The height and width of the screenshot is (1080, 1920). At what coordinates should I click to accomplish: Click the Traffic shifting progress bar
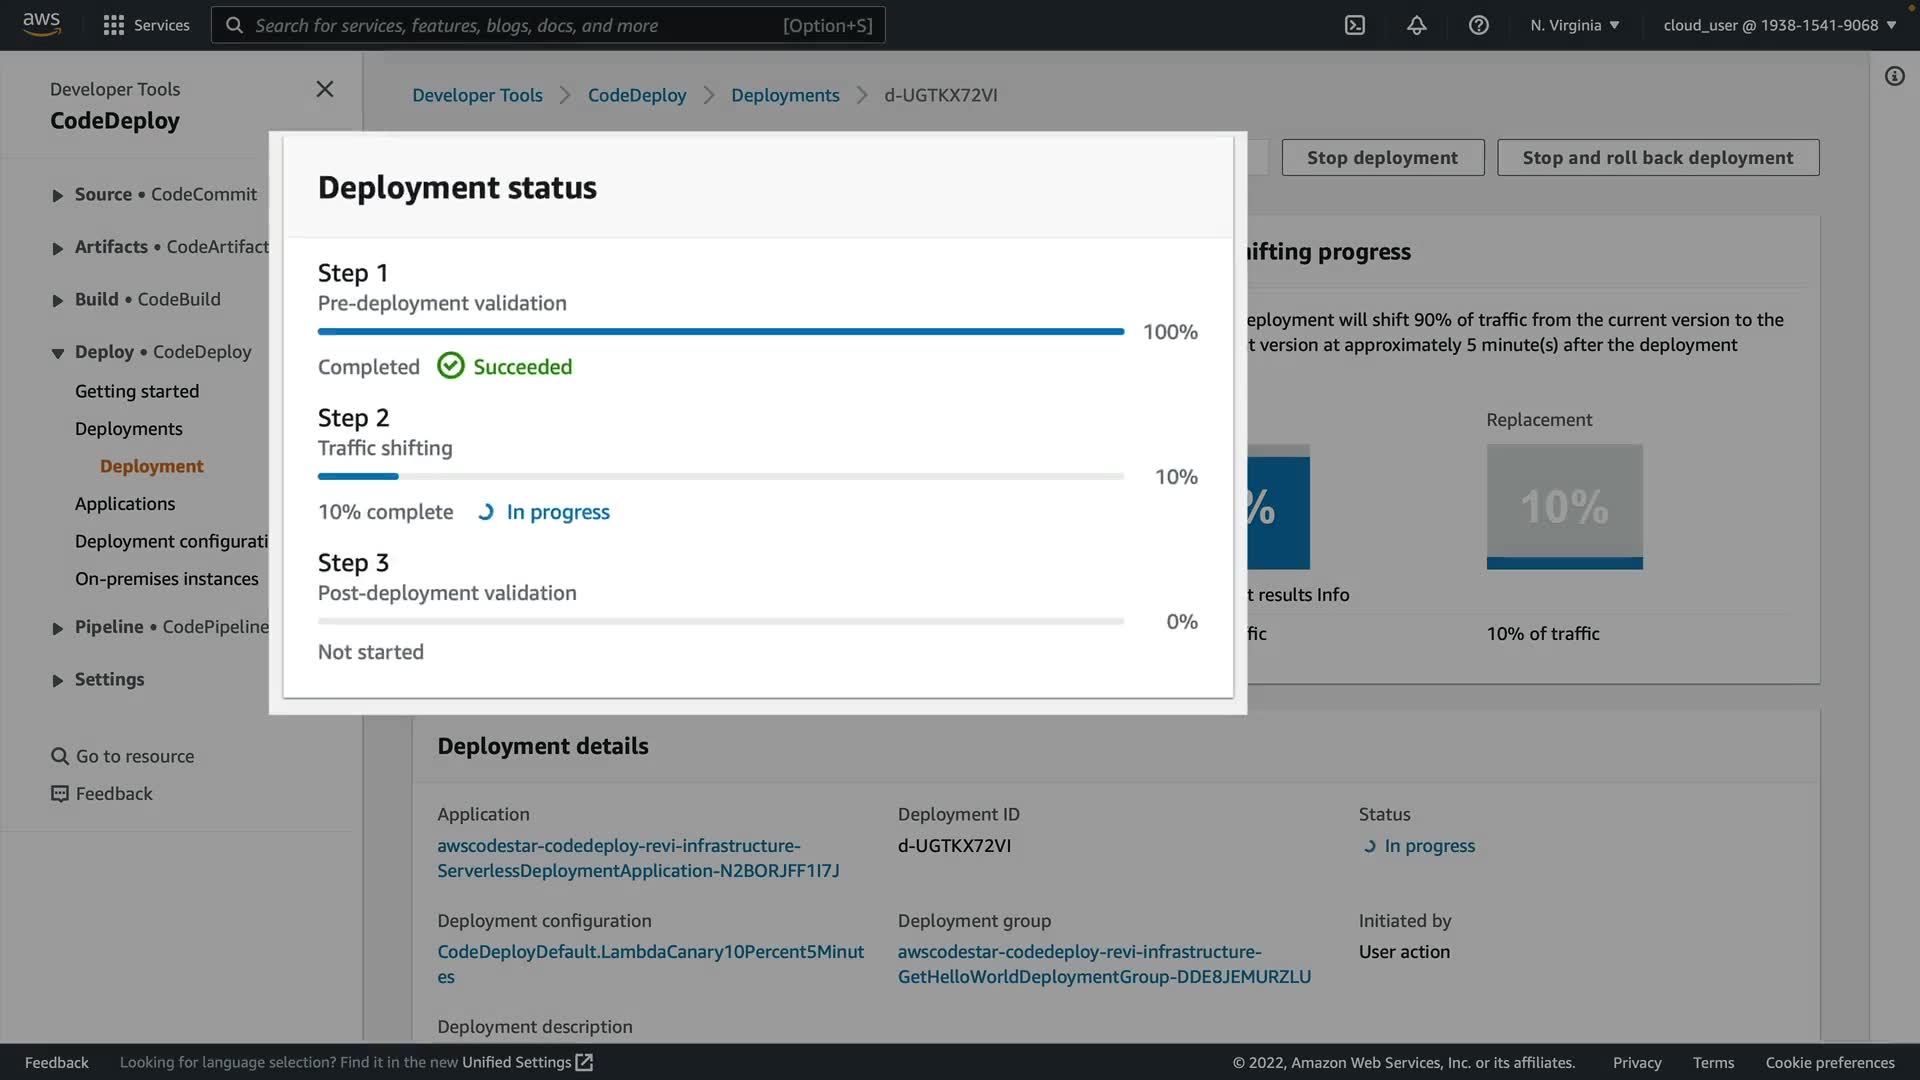click(720, 477)
